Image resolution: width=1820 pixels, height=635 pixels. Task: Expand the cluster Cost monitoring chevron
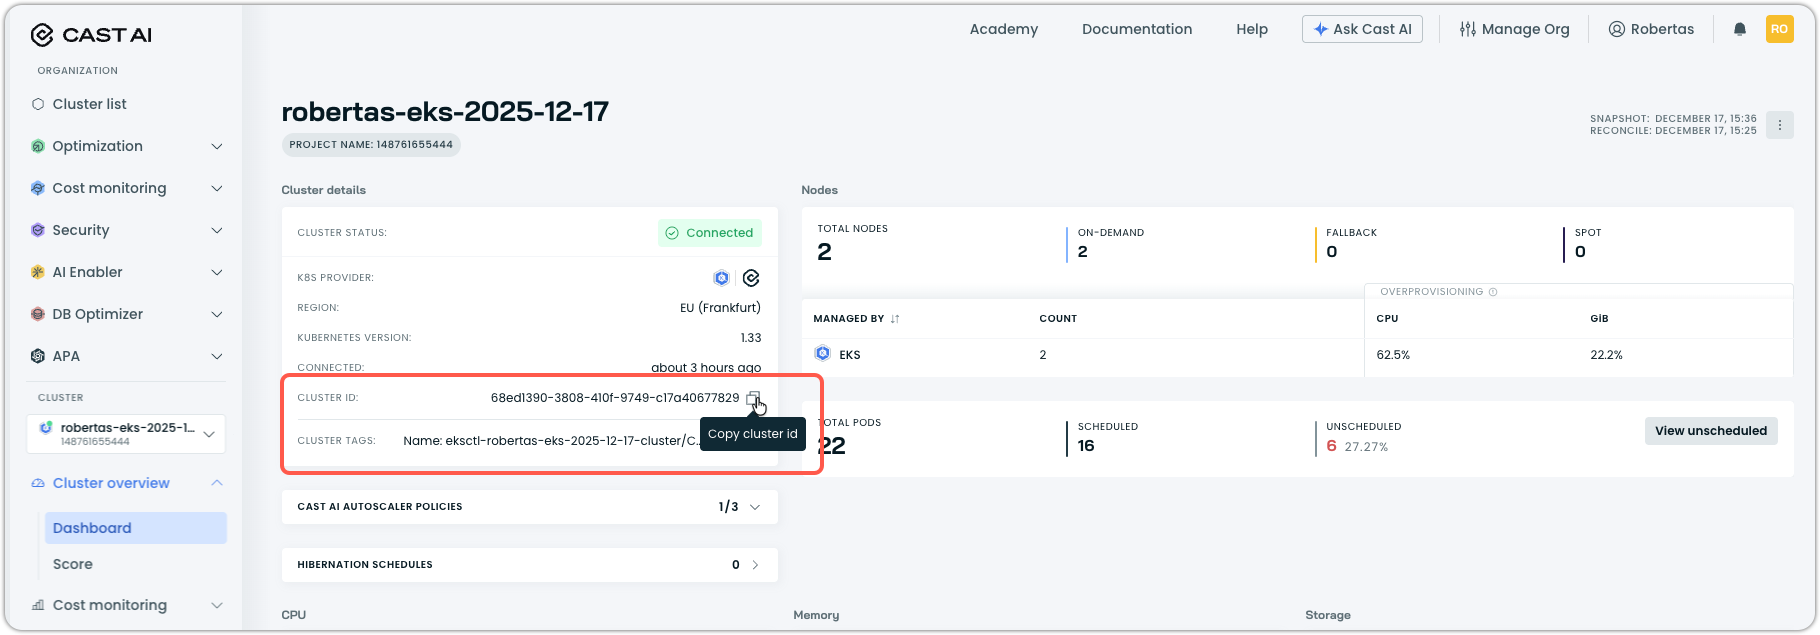coord(217,605)
